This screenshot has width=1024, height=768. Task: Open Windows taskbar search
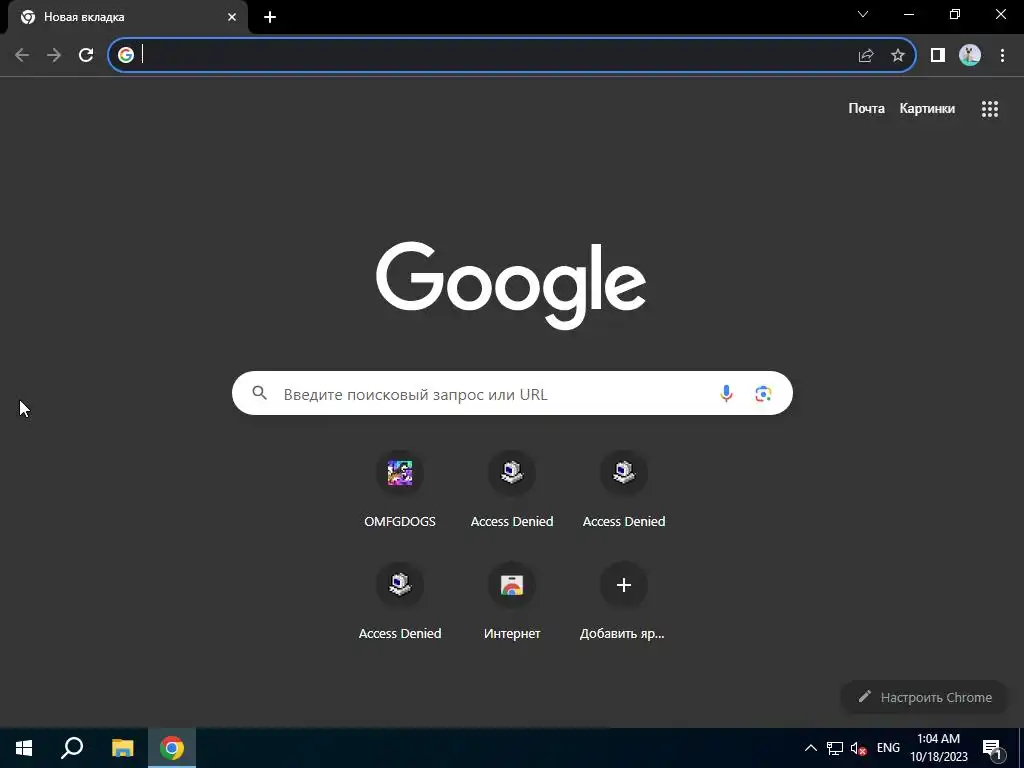tap(72, 748)
